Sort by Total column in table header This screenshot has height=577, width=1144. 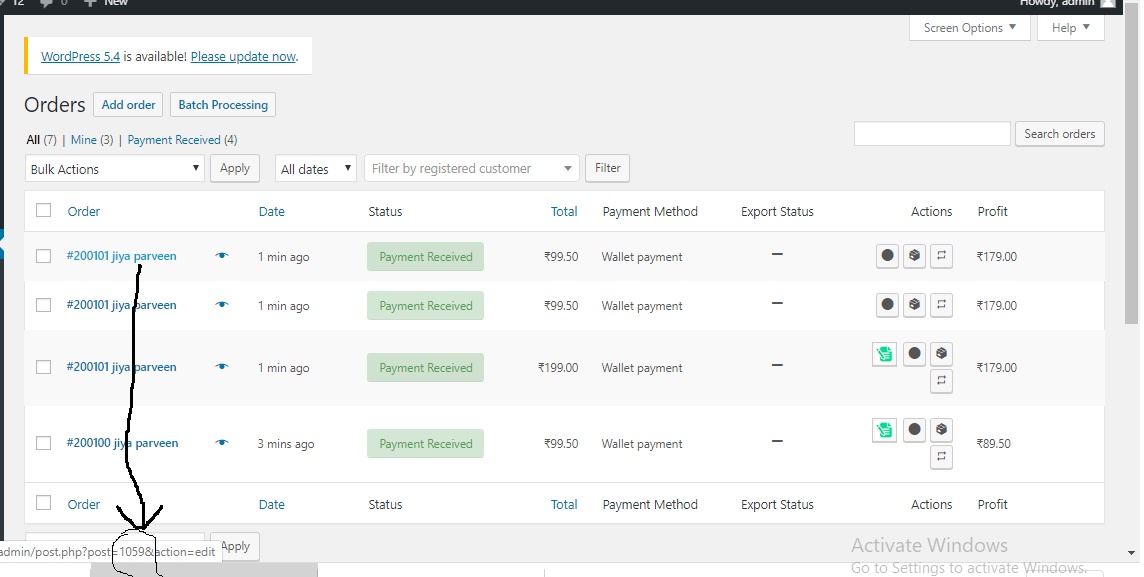[564, 212]
